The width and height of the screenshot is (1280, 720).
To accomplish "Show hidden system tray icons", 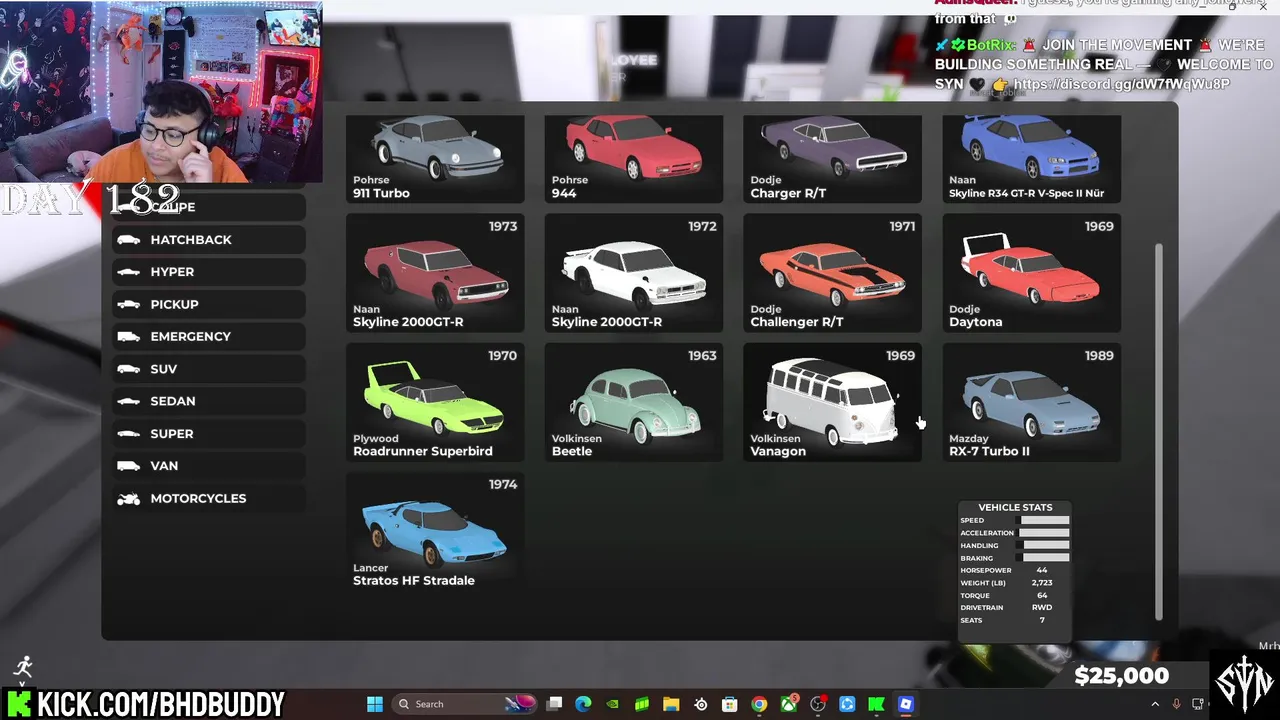I will [x=1155, y=704].
